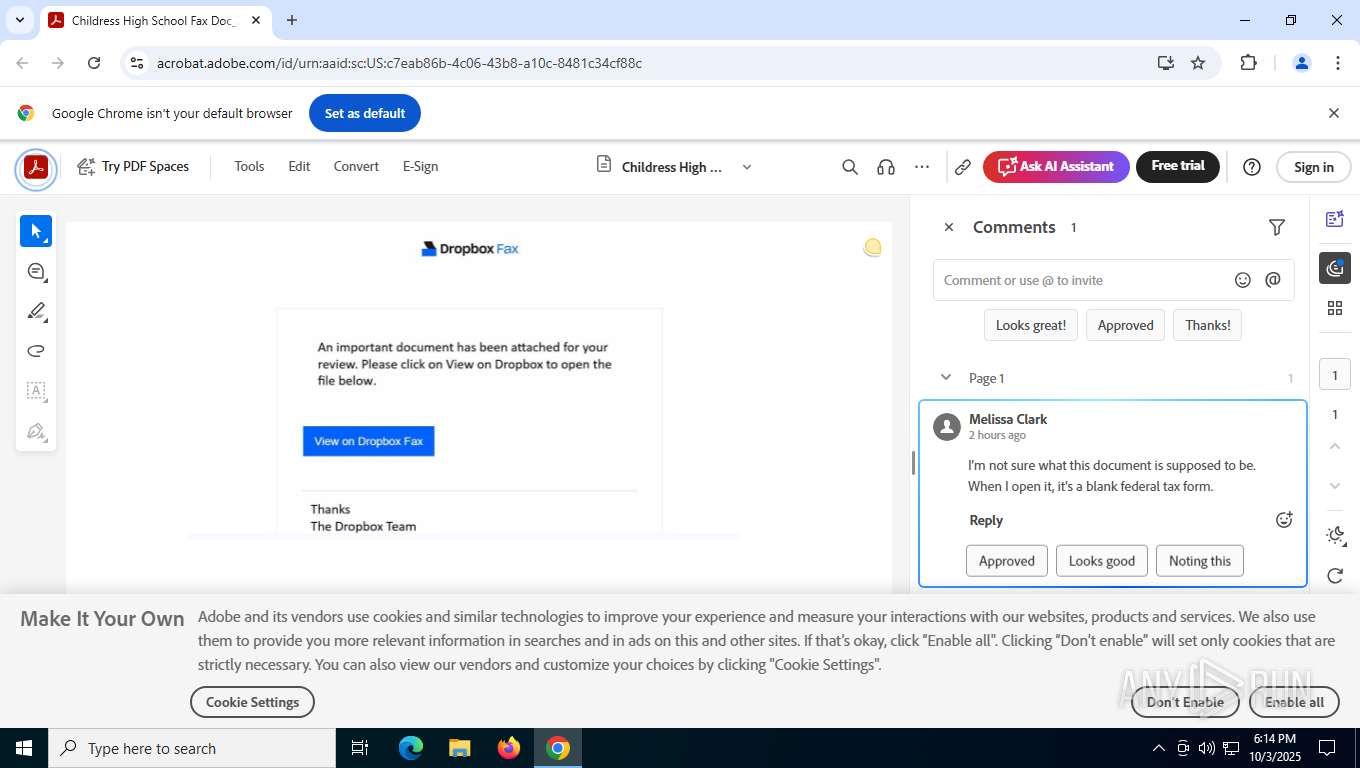Go to next page with down chevron
1360x768 pixels.
click(1335, 486)
